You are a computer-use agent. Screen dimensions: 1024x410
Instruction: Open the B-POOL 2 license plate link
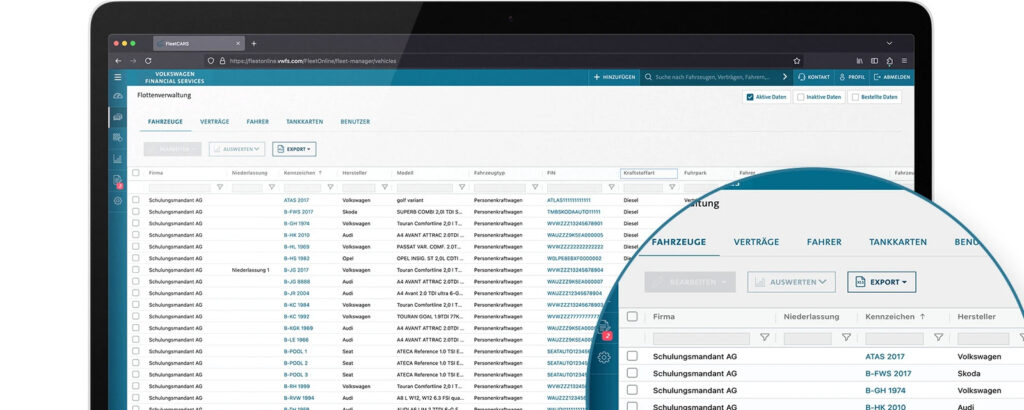(x=296, y=363)
